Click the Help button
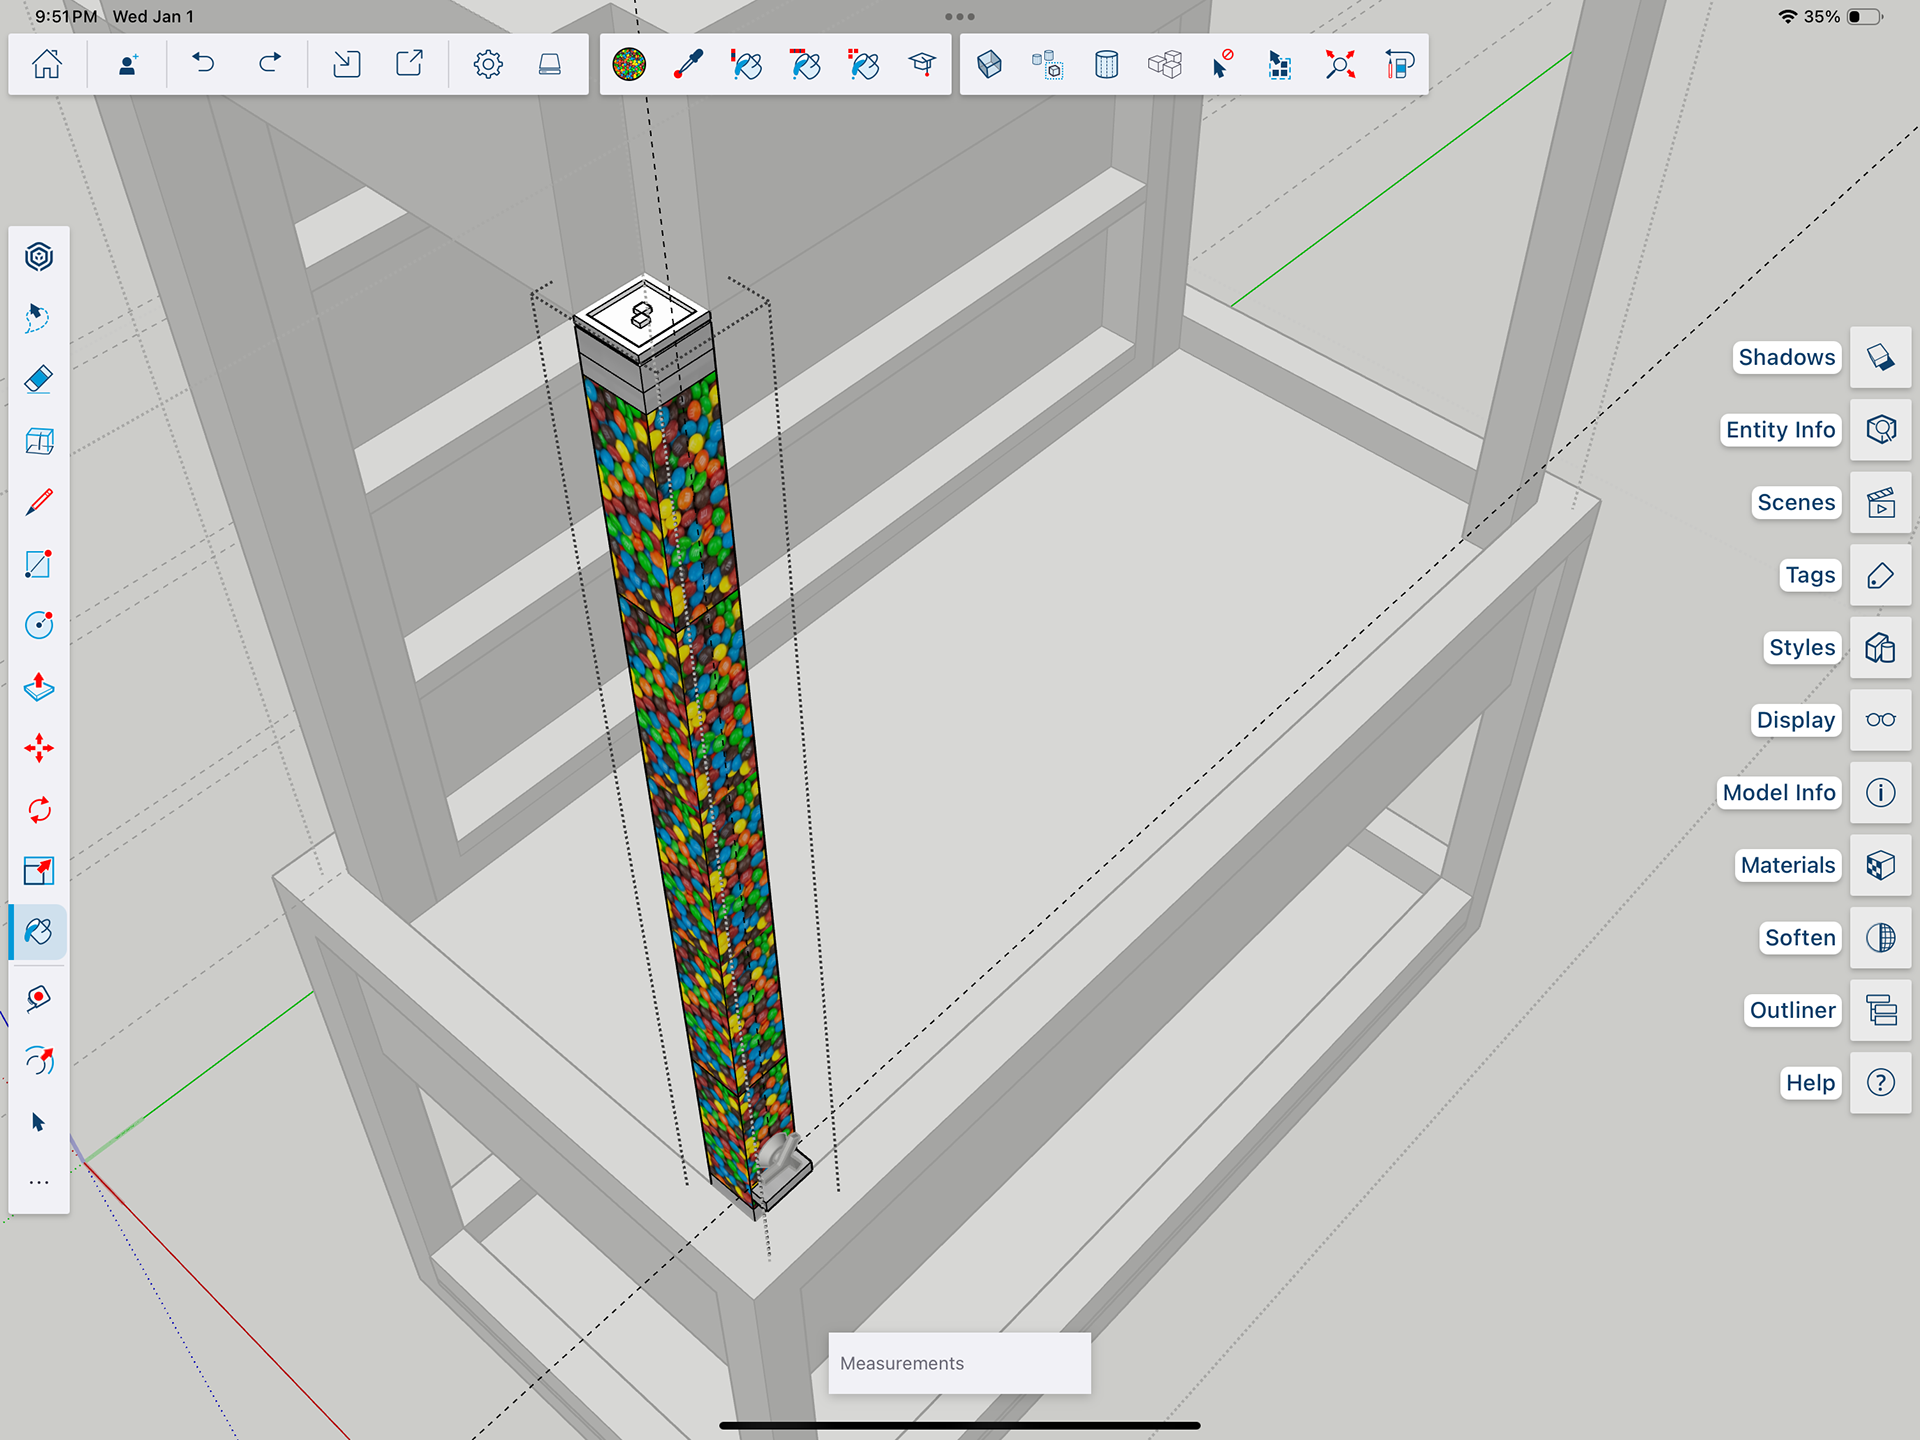Viewport: 1920px width, 1440px height. (x=1880, y=1083)
